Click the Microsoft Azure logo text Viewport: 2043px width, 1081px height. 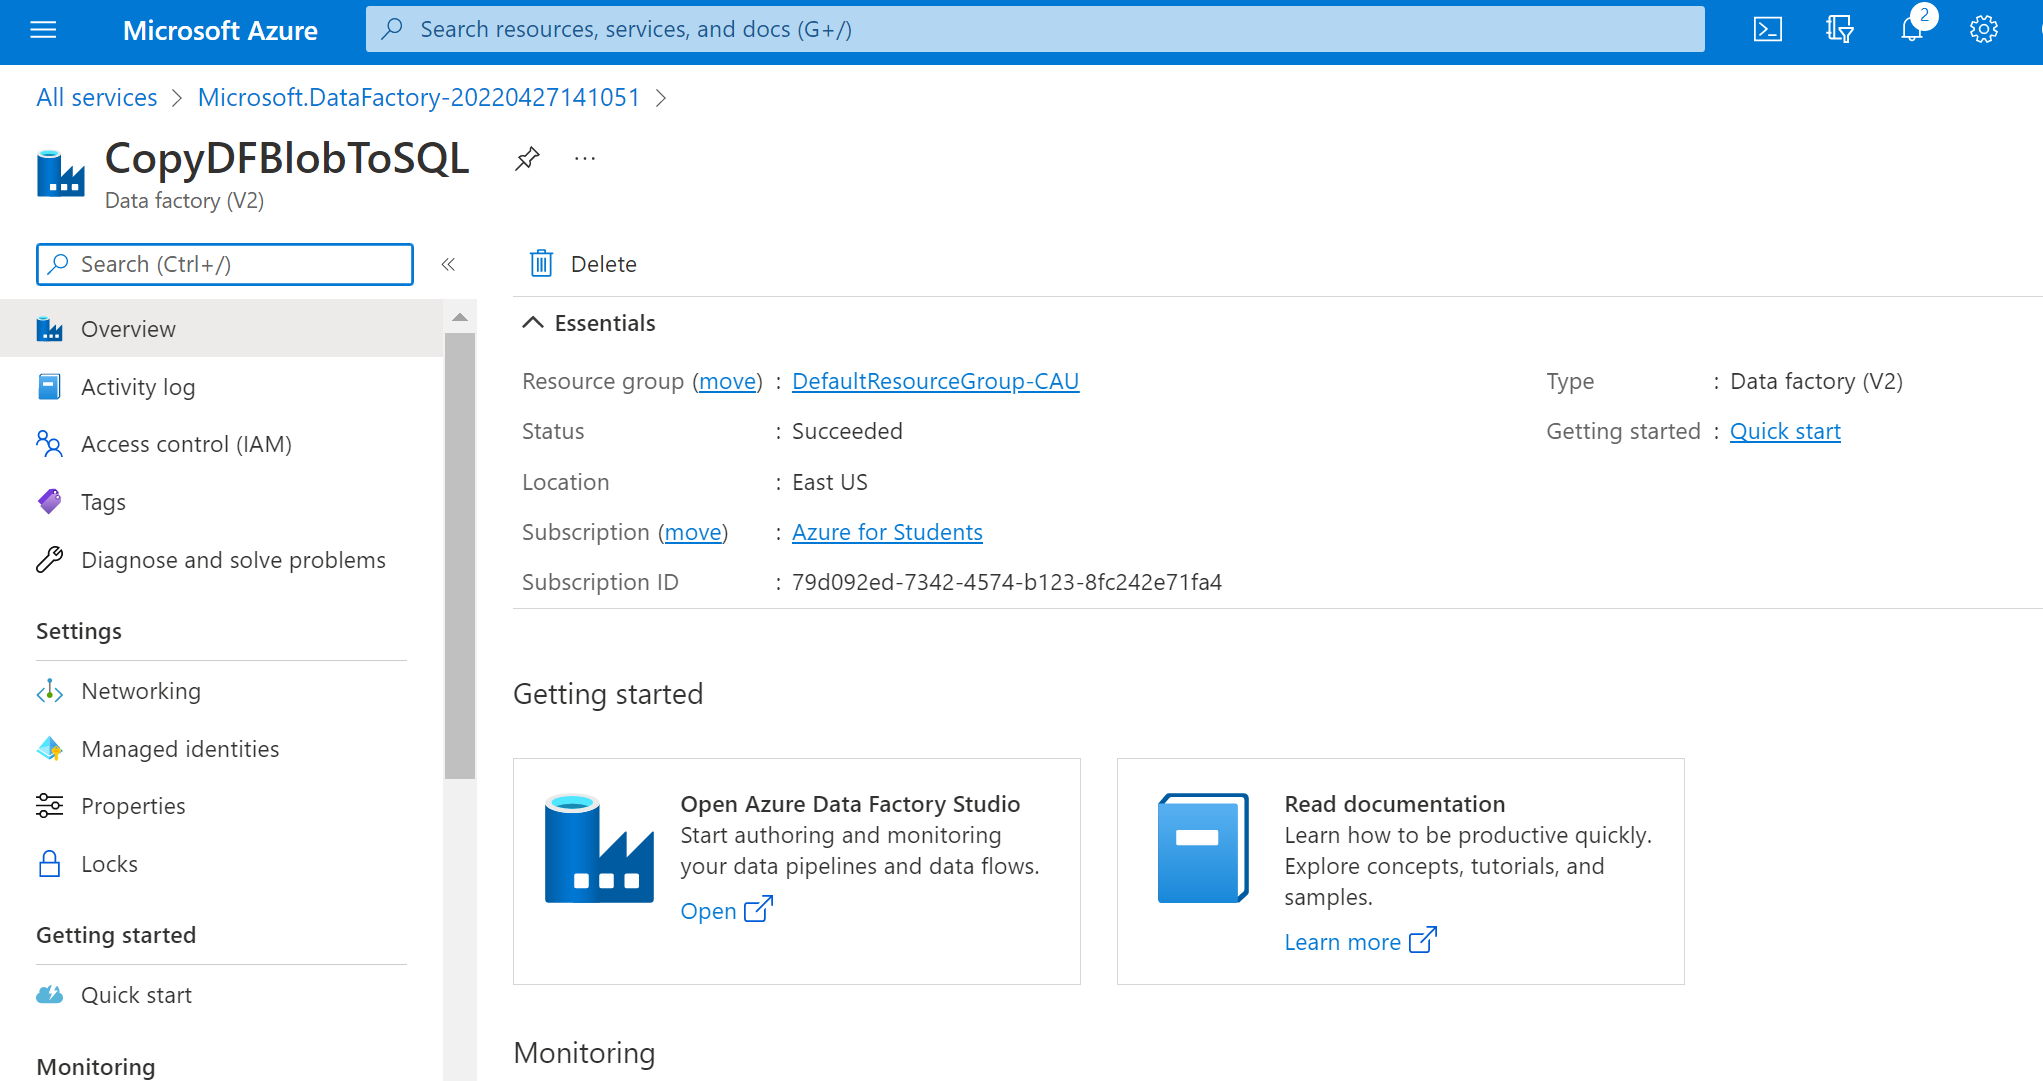pos(220,31)
